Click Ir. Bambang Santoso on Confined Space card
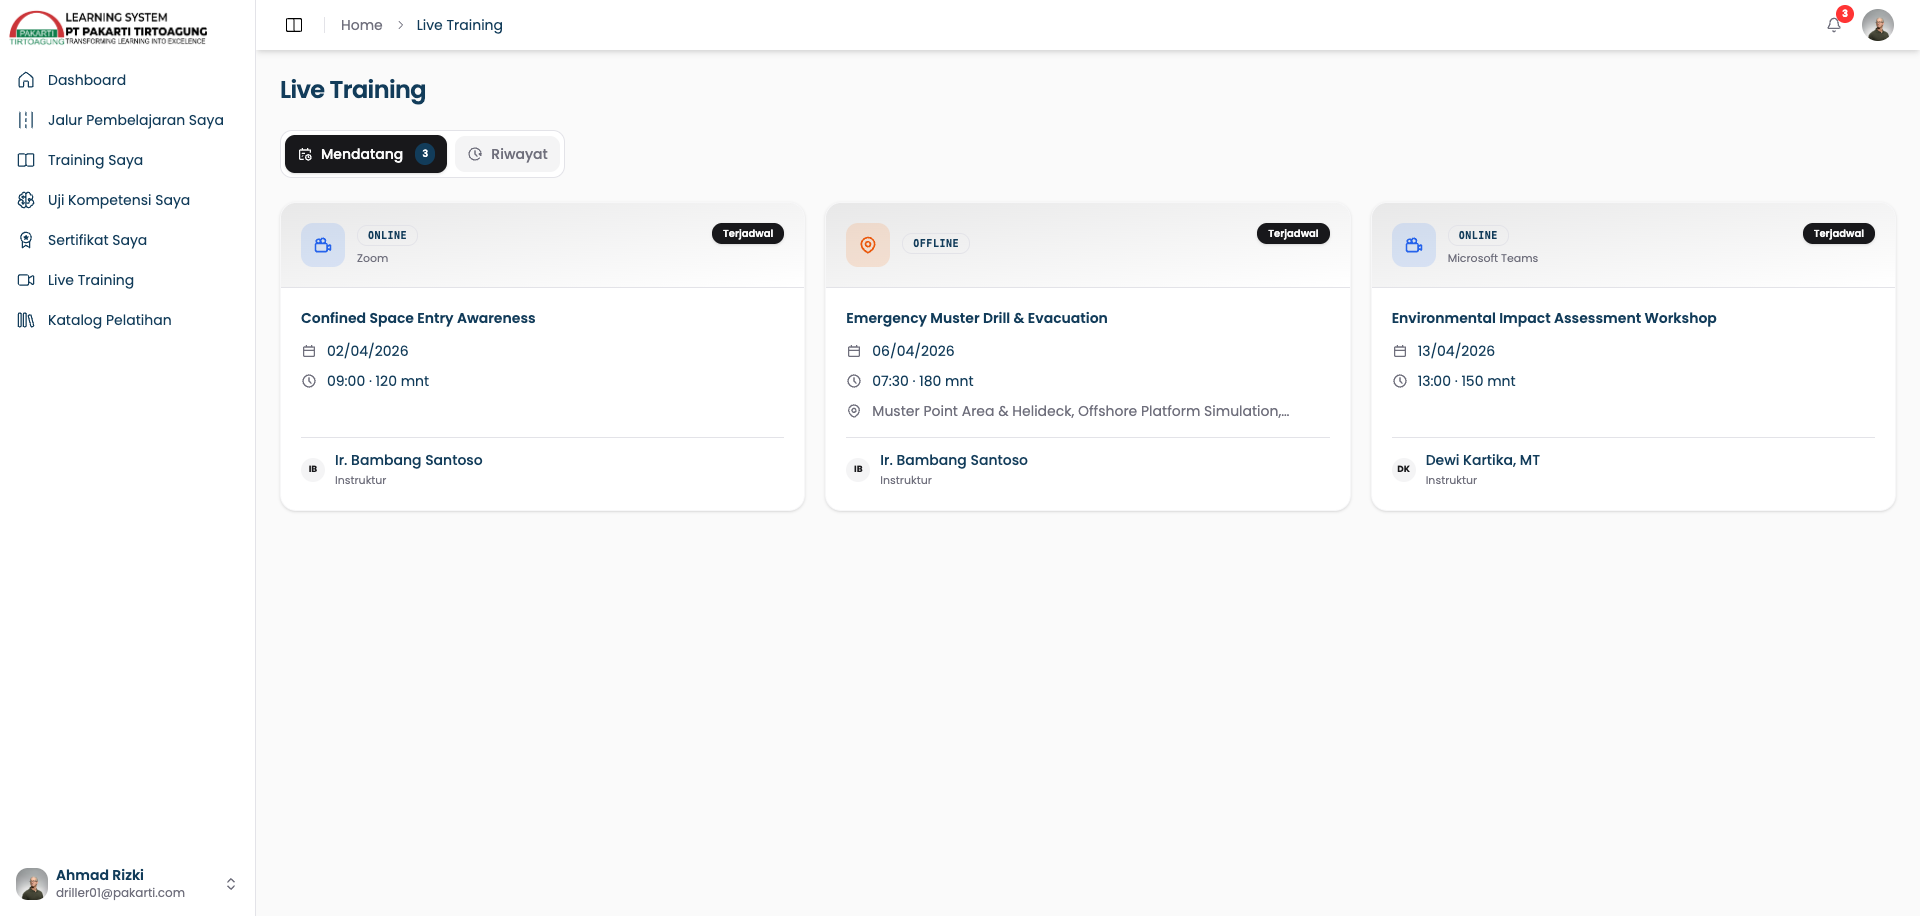 coord(408,460)
